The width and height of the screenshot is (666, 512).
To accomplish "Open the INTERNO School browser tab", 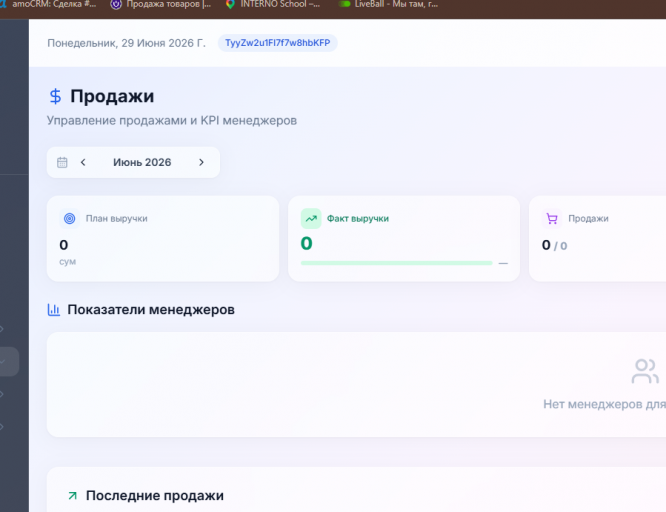I will click(x=273, y=4).
